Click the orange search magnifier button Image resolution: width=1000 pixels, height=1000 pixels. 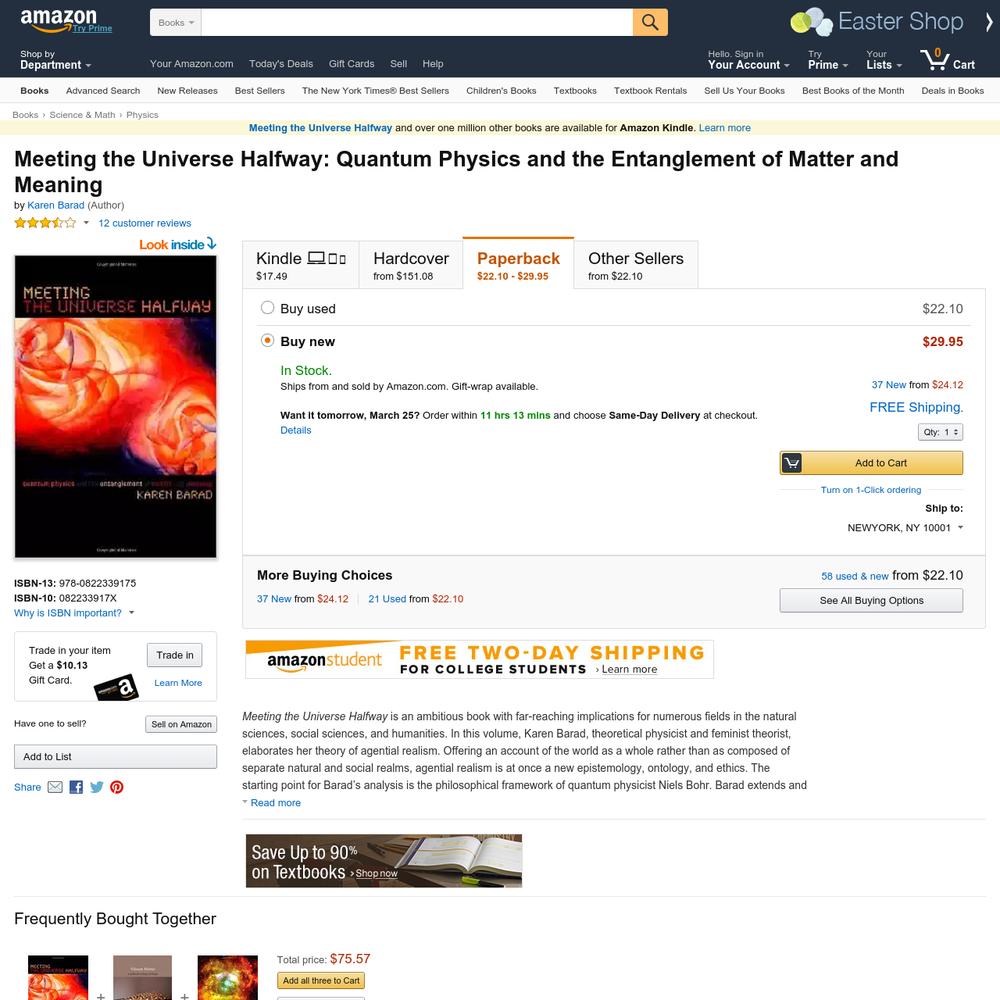tap(650, 22)
